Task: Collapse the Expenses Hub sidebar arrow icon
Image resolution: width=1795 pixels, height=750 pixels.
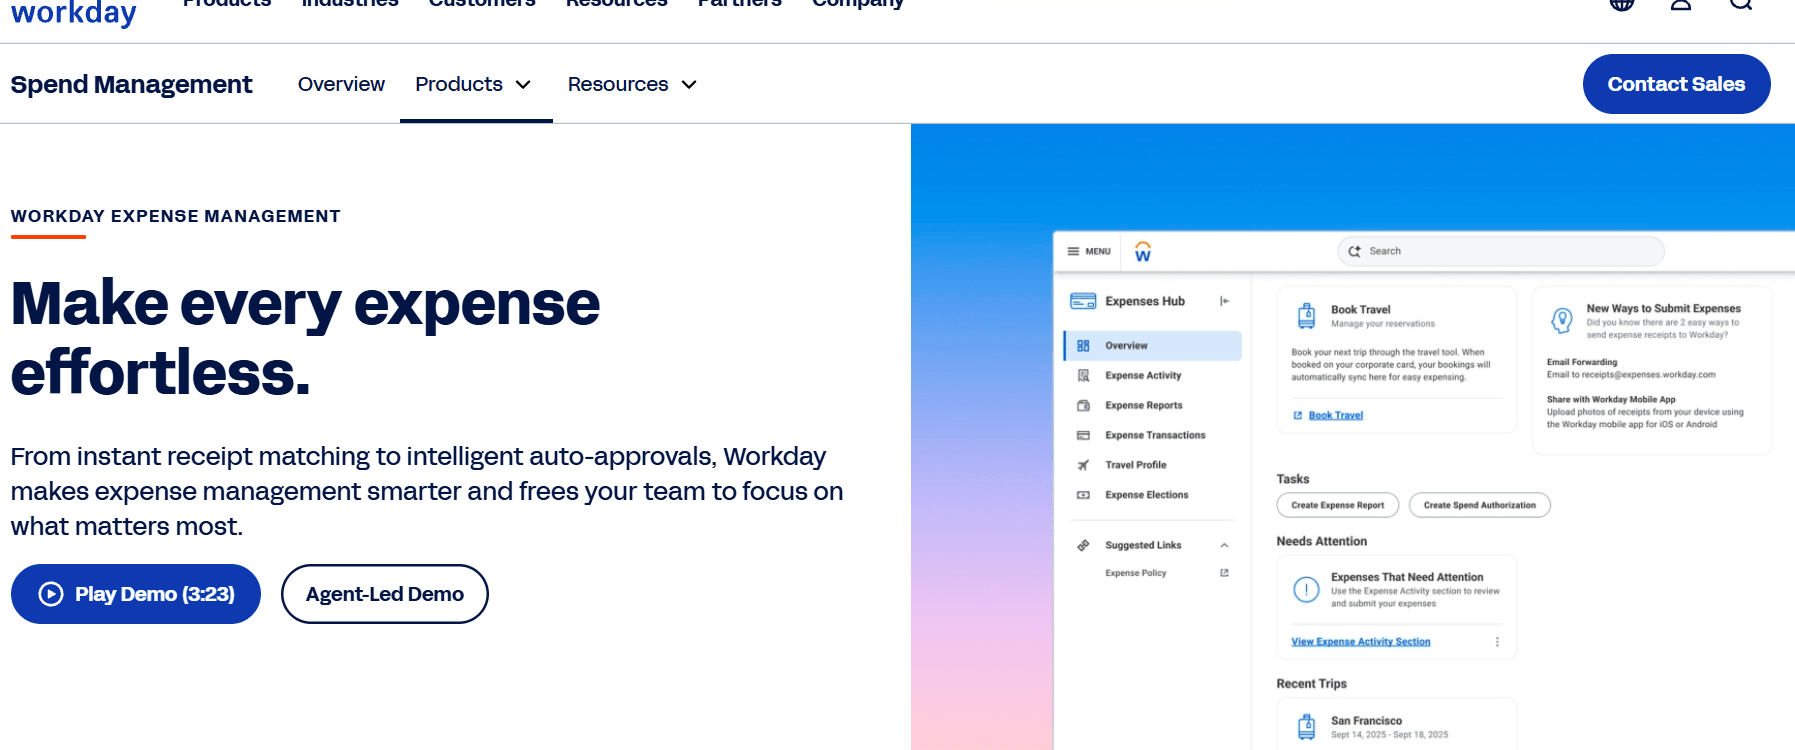Action: tap(1224, 301)
